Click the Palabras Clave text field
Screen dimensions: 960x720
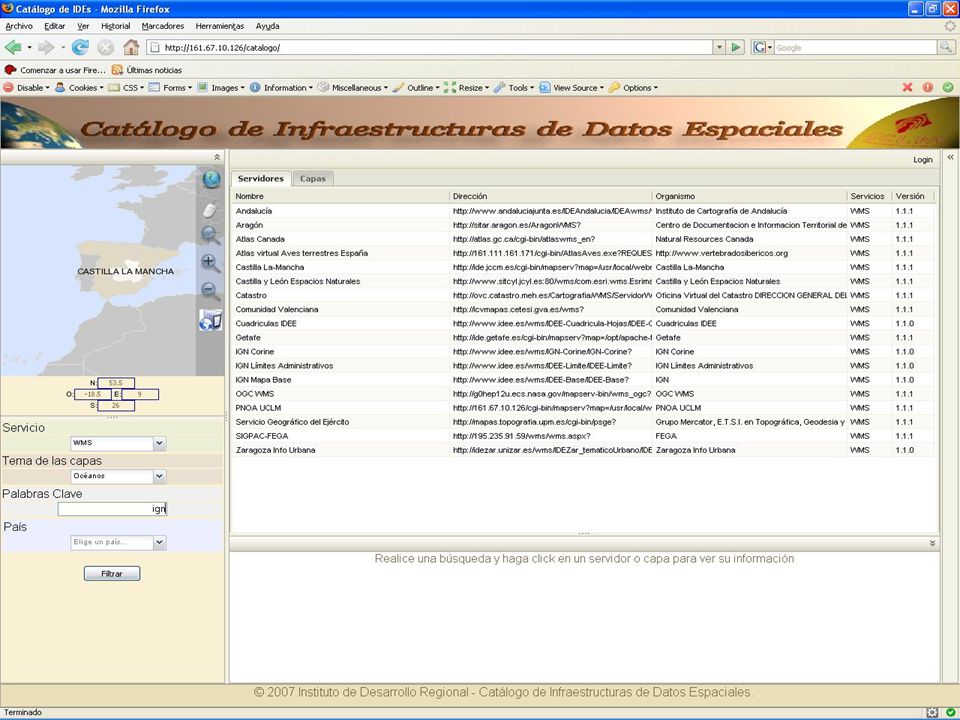pos(112,509)
